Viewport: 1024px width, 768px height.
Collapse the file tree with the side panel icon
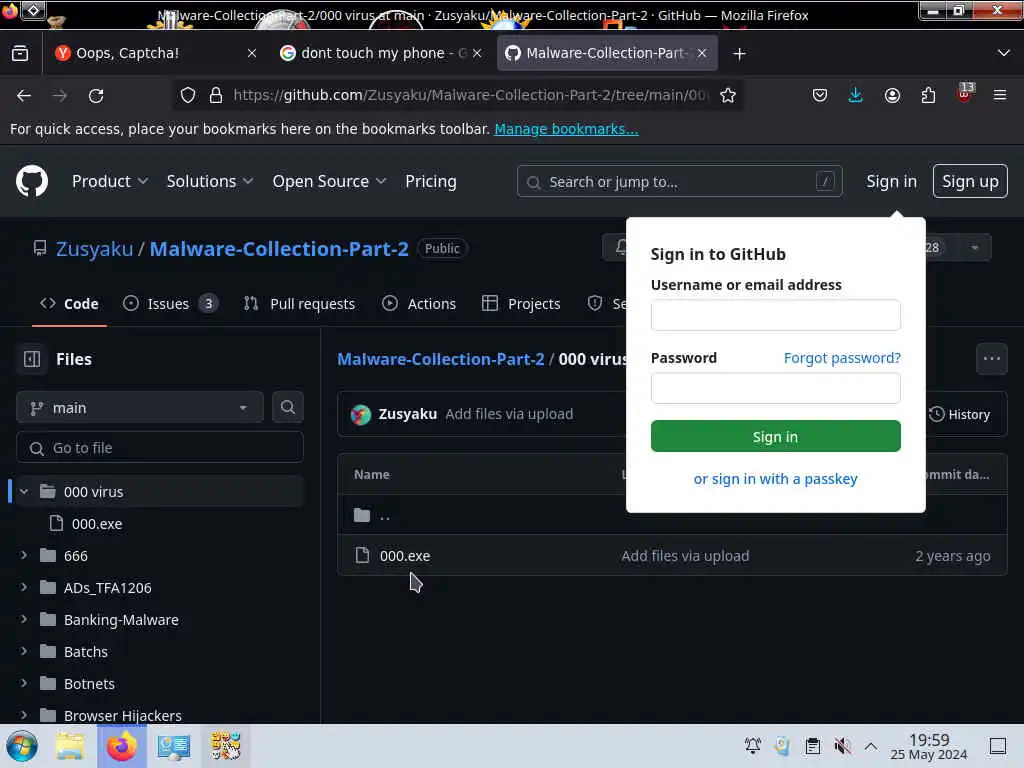(x=32, y=359)
